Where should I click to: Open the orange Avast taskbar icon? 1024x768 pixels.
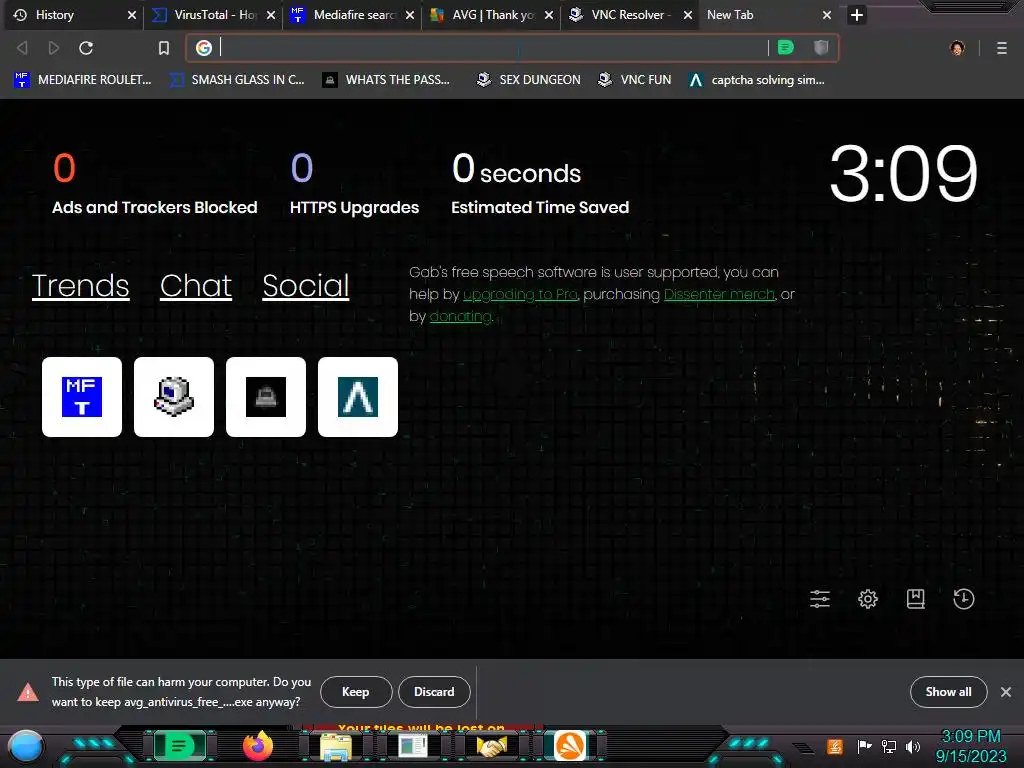click(x=570, y=746)
